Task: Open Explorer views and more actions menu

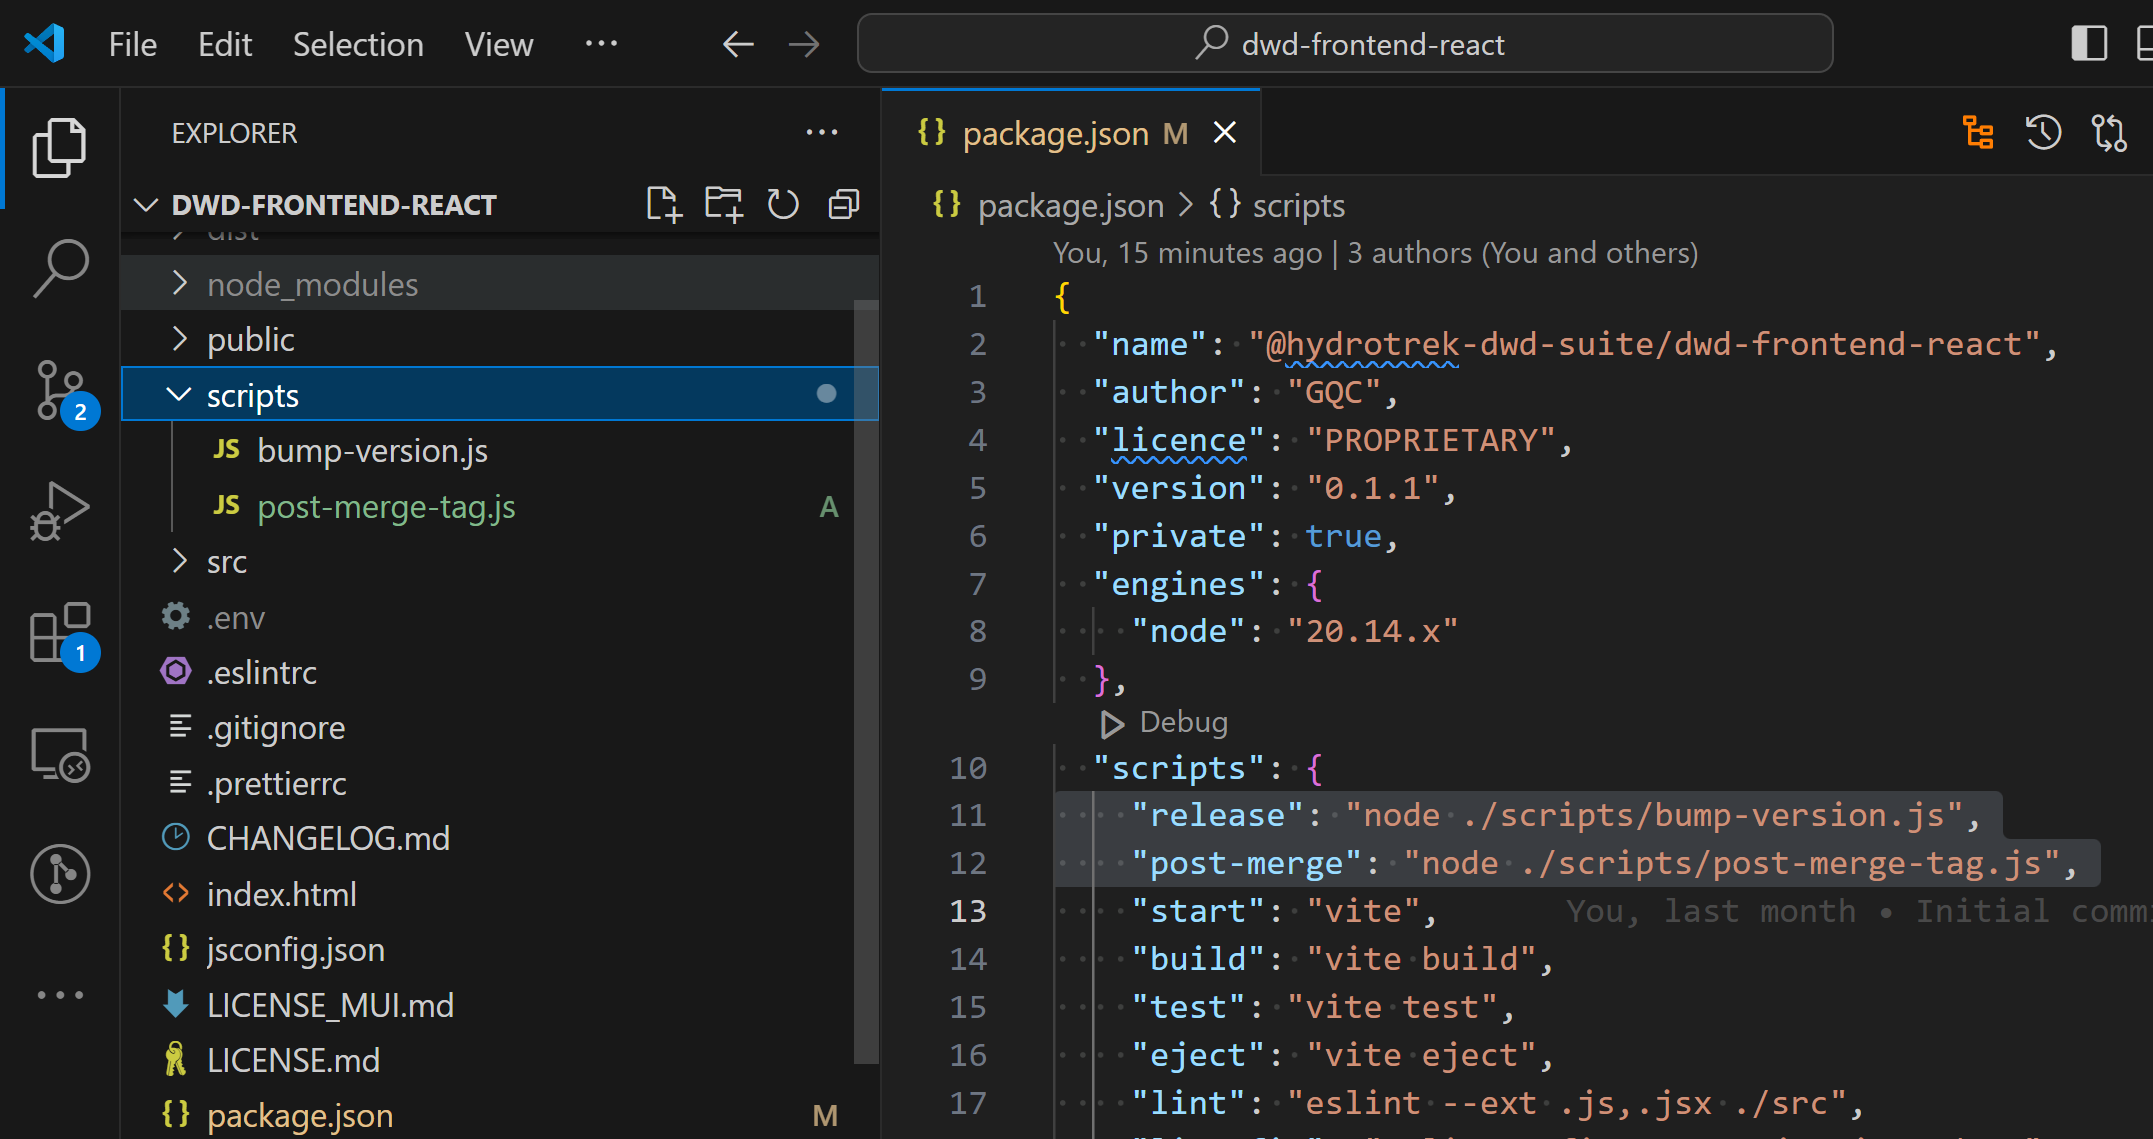Action: (822, 132)
